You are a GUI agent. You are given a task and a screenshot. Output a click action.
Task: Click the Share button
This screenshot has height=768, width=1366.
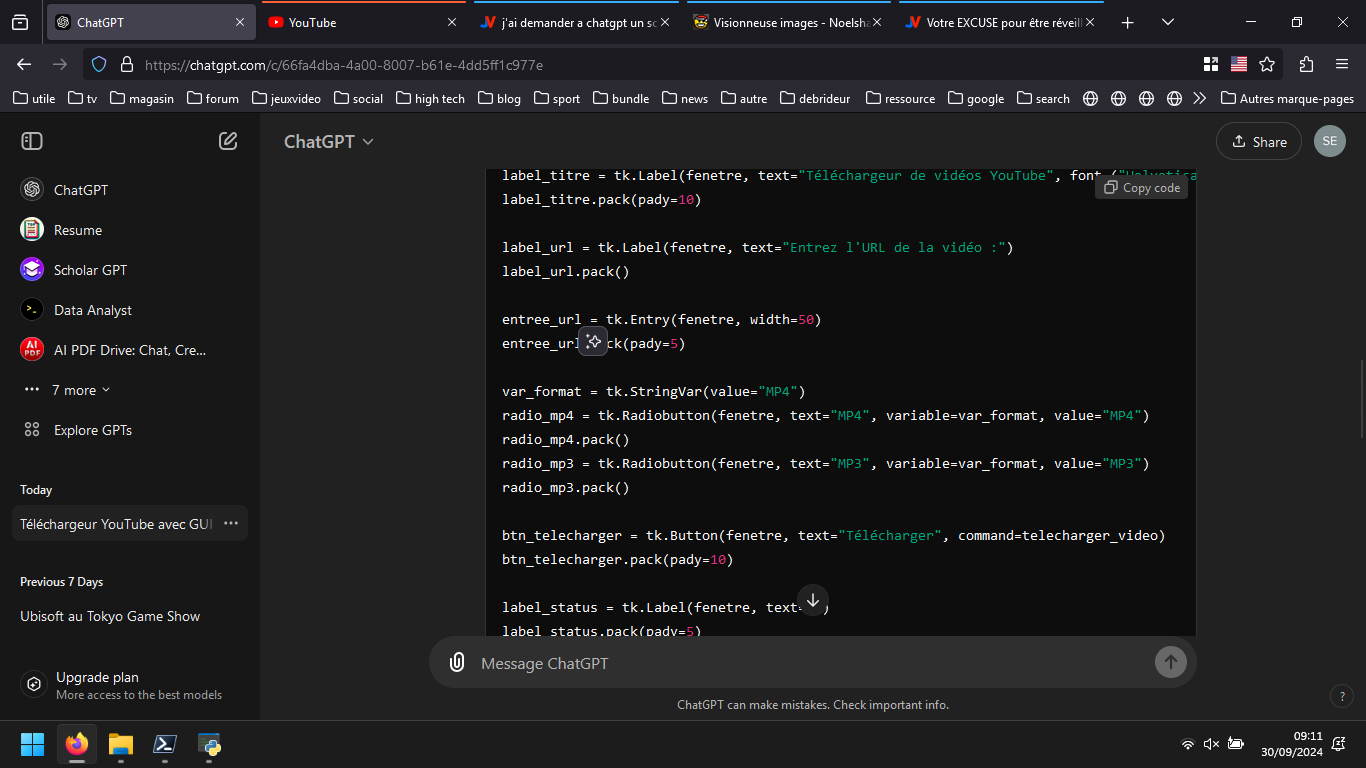[1258, 141]
